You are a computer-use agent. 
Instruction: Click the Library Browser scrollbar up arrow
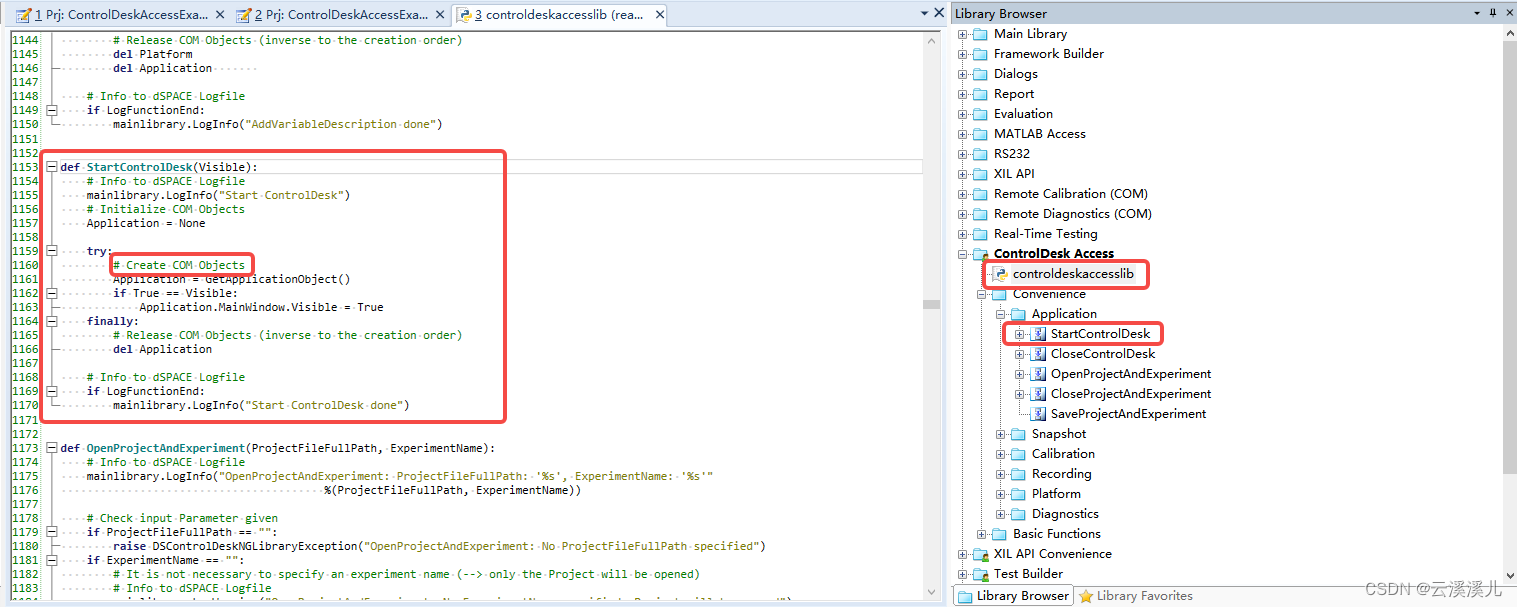tap(1509, 33)
